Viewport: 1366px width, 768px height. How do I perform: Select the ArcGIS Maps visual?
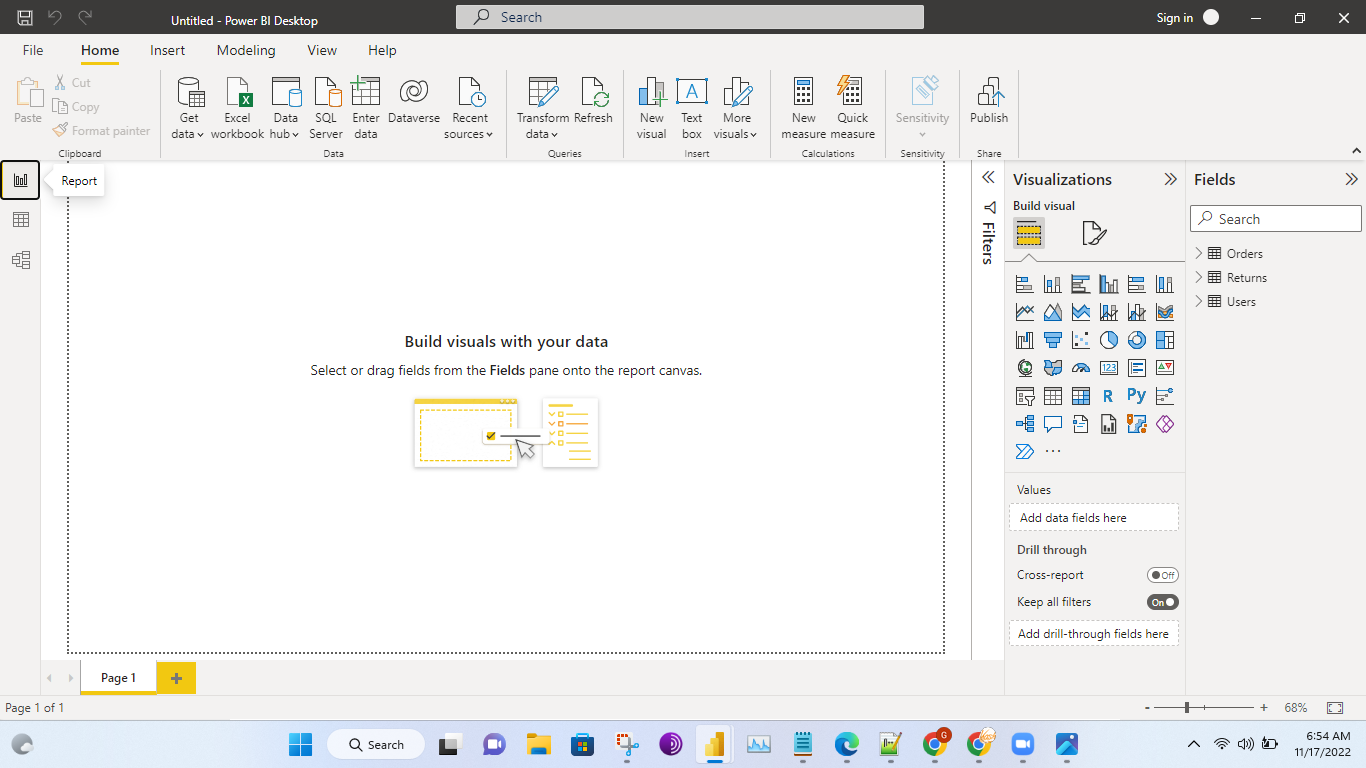pos(1136,424)
